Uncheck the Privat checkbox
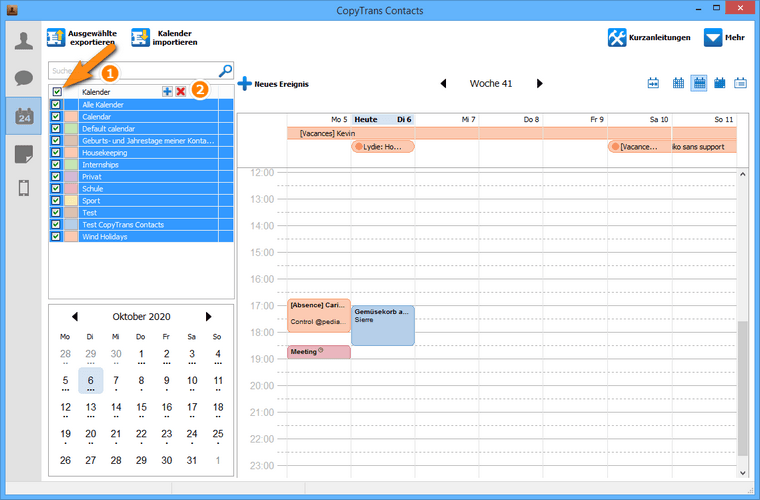760x500 pixels. pyautogui.click(x=56, y=176)
